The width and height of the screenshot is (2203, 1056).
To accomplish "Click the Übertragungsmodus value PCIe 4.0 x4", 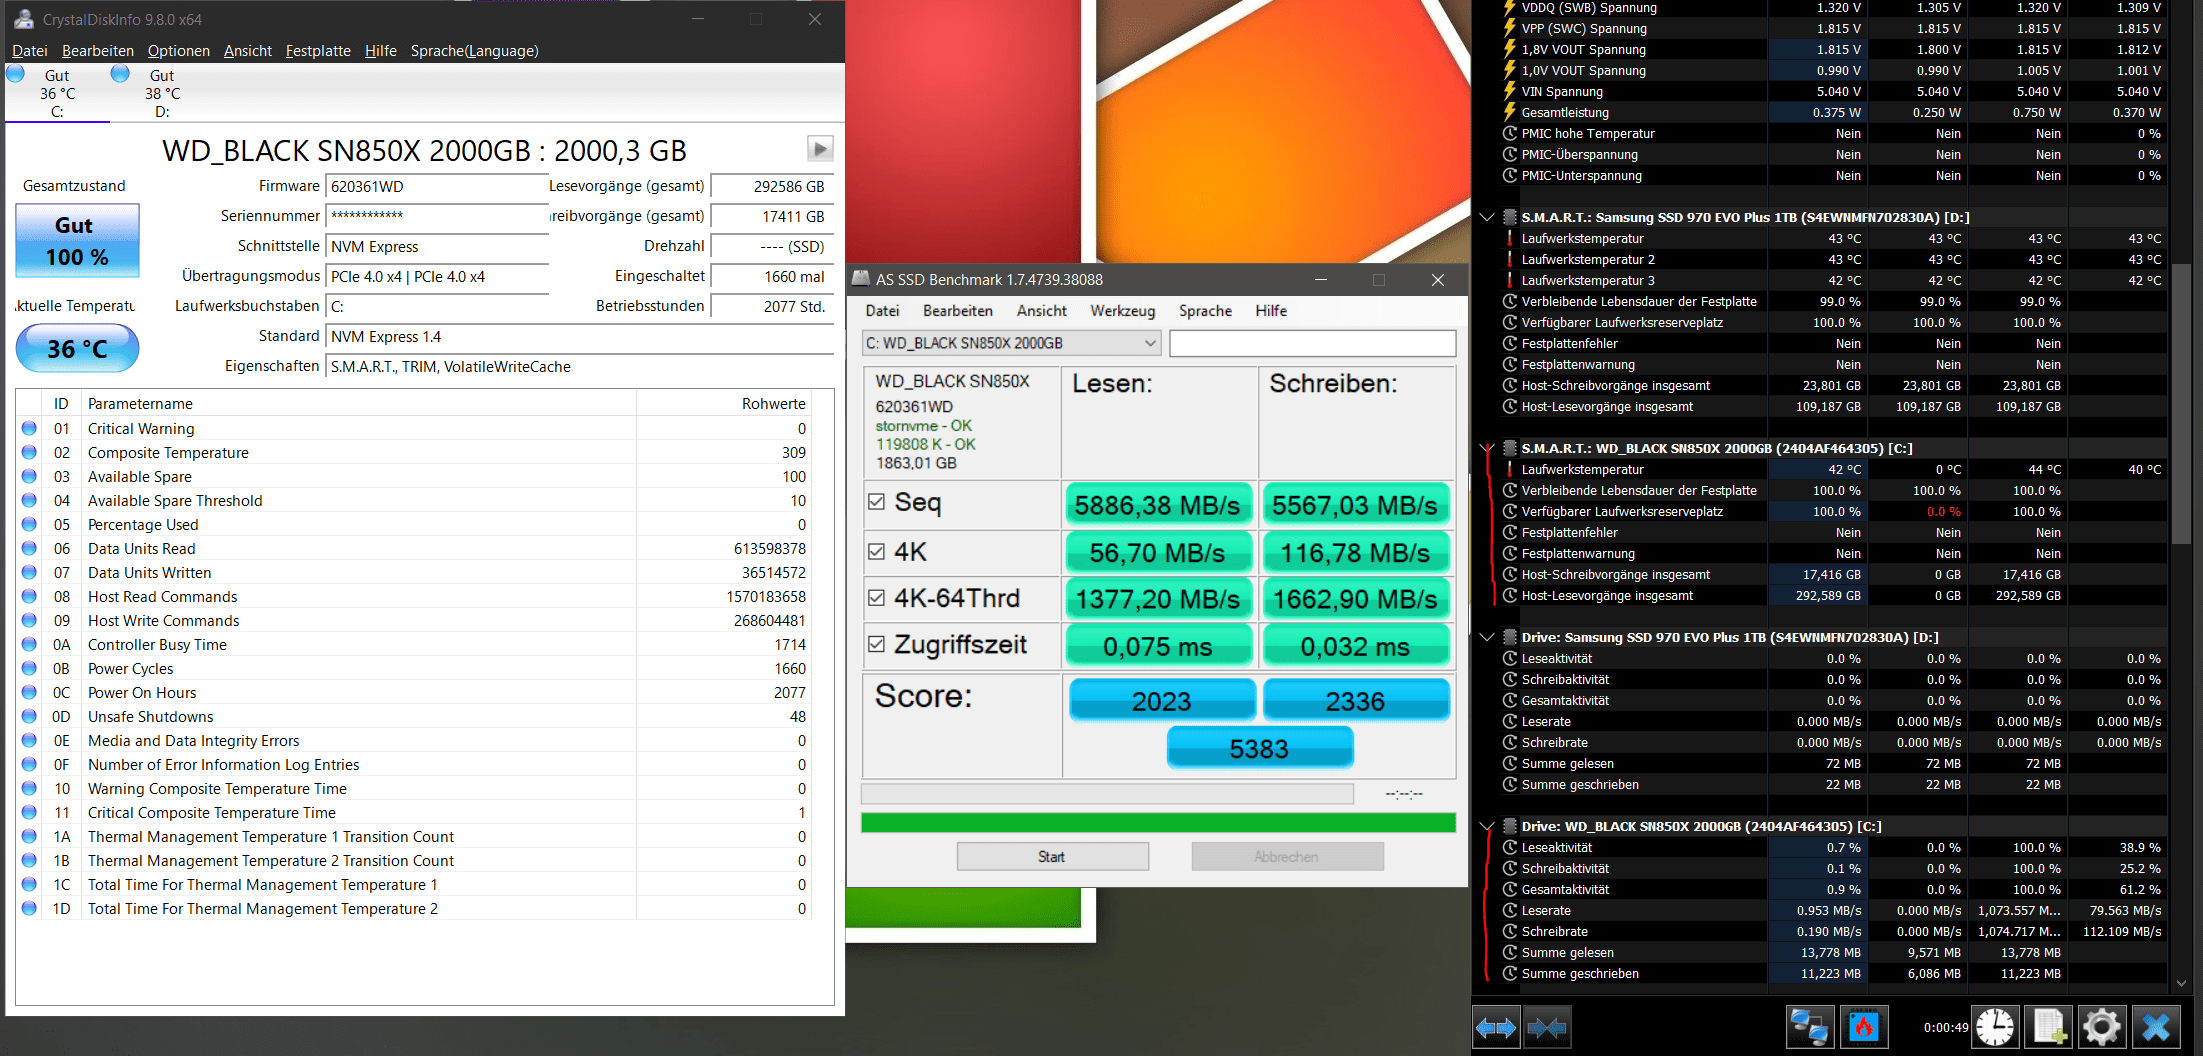I will click(x=437, y=277).
